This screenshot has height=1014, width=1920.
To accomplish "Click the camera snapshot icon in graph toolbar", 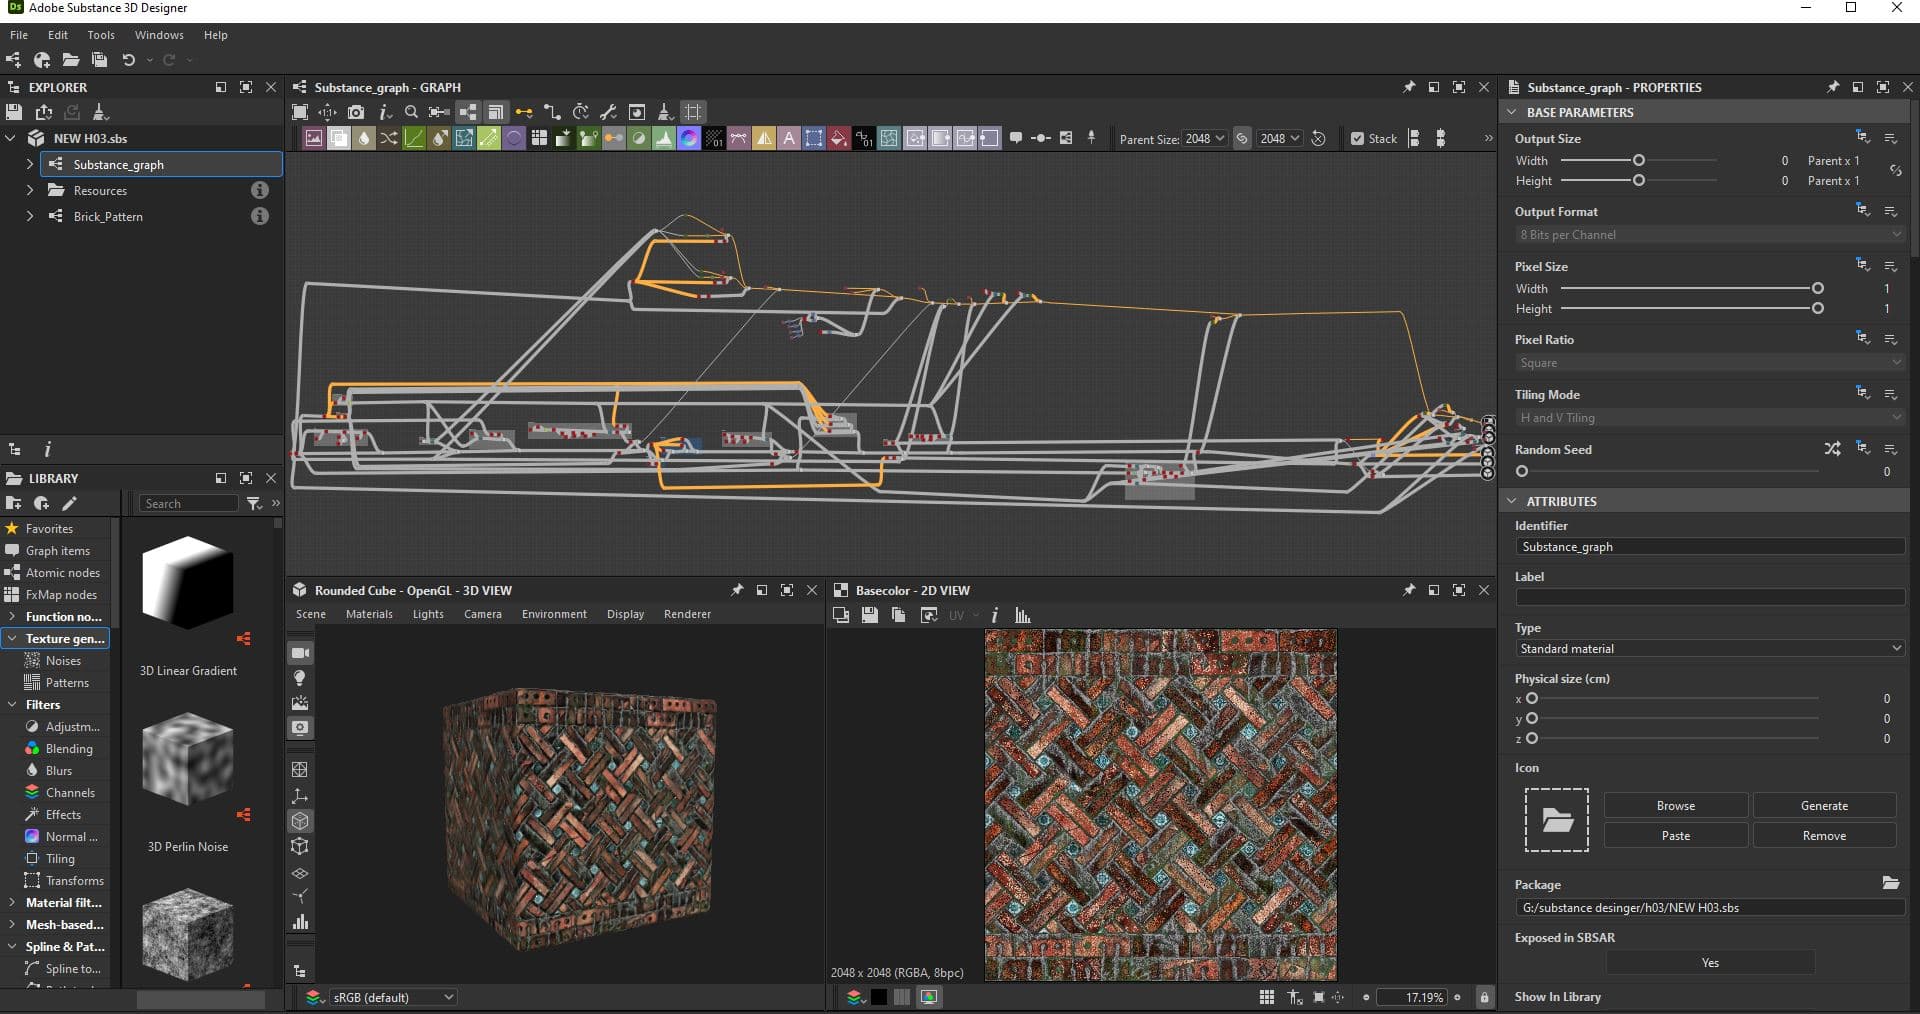I will coord(356,112).
